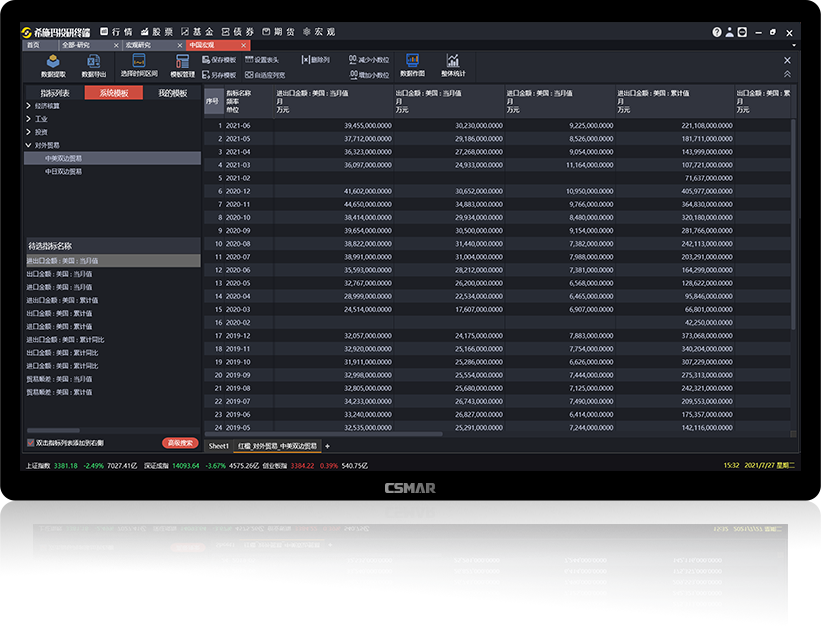Click the 数据提取 (data extract) icon

(x=53, y=62)
